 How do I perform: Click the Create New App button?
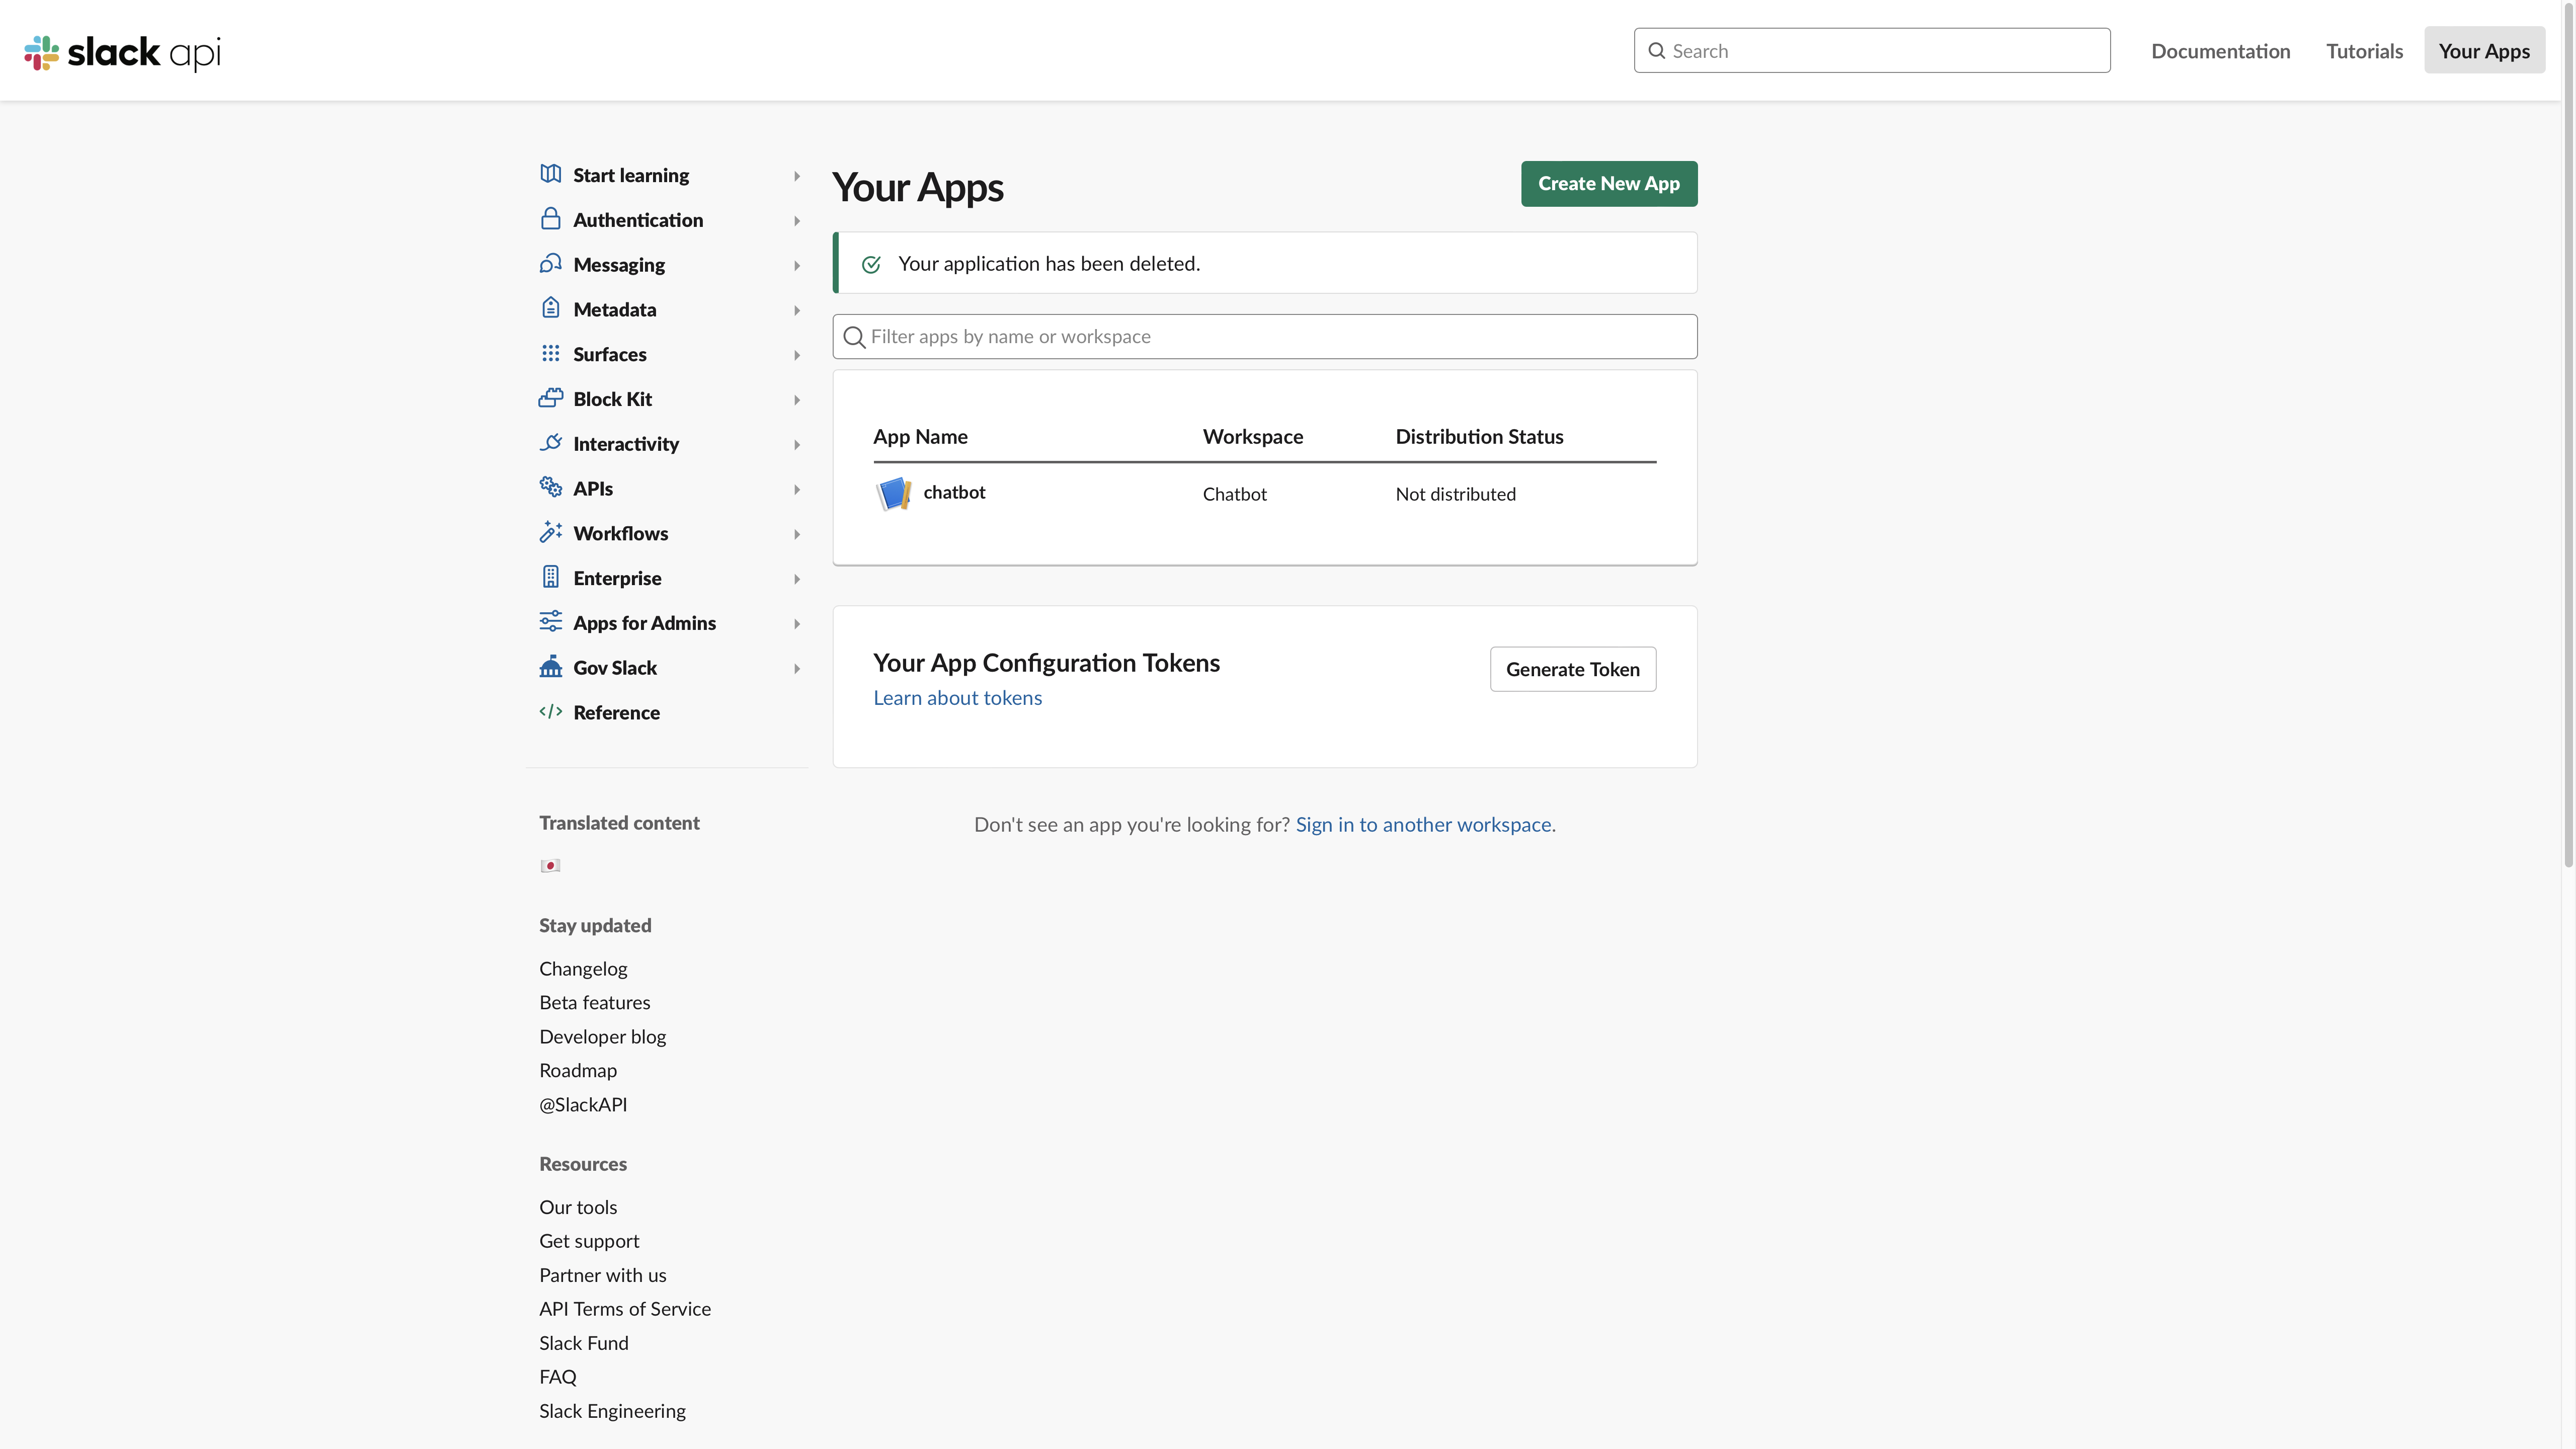point(1609,184)
